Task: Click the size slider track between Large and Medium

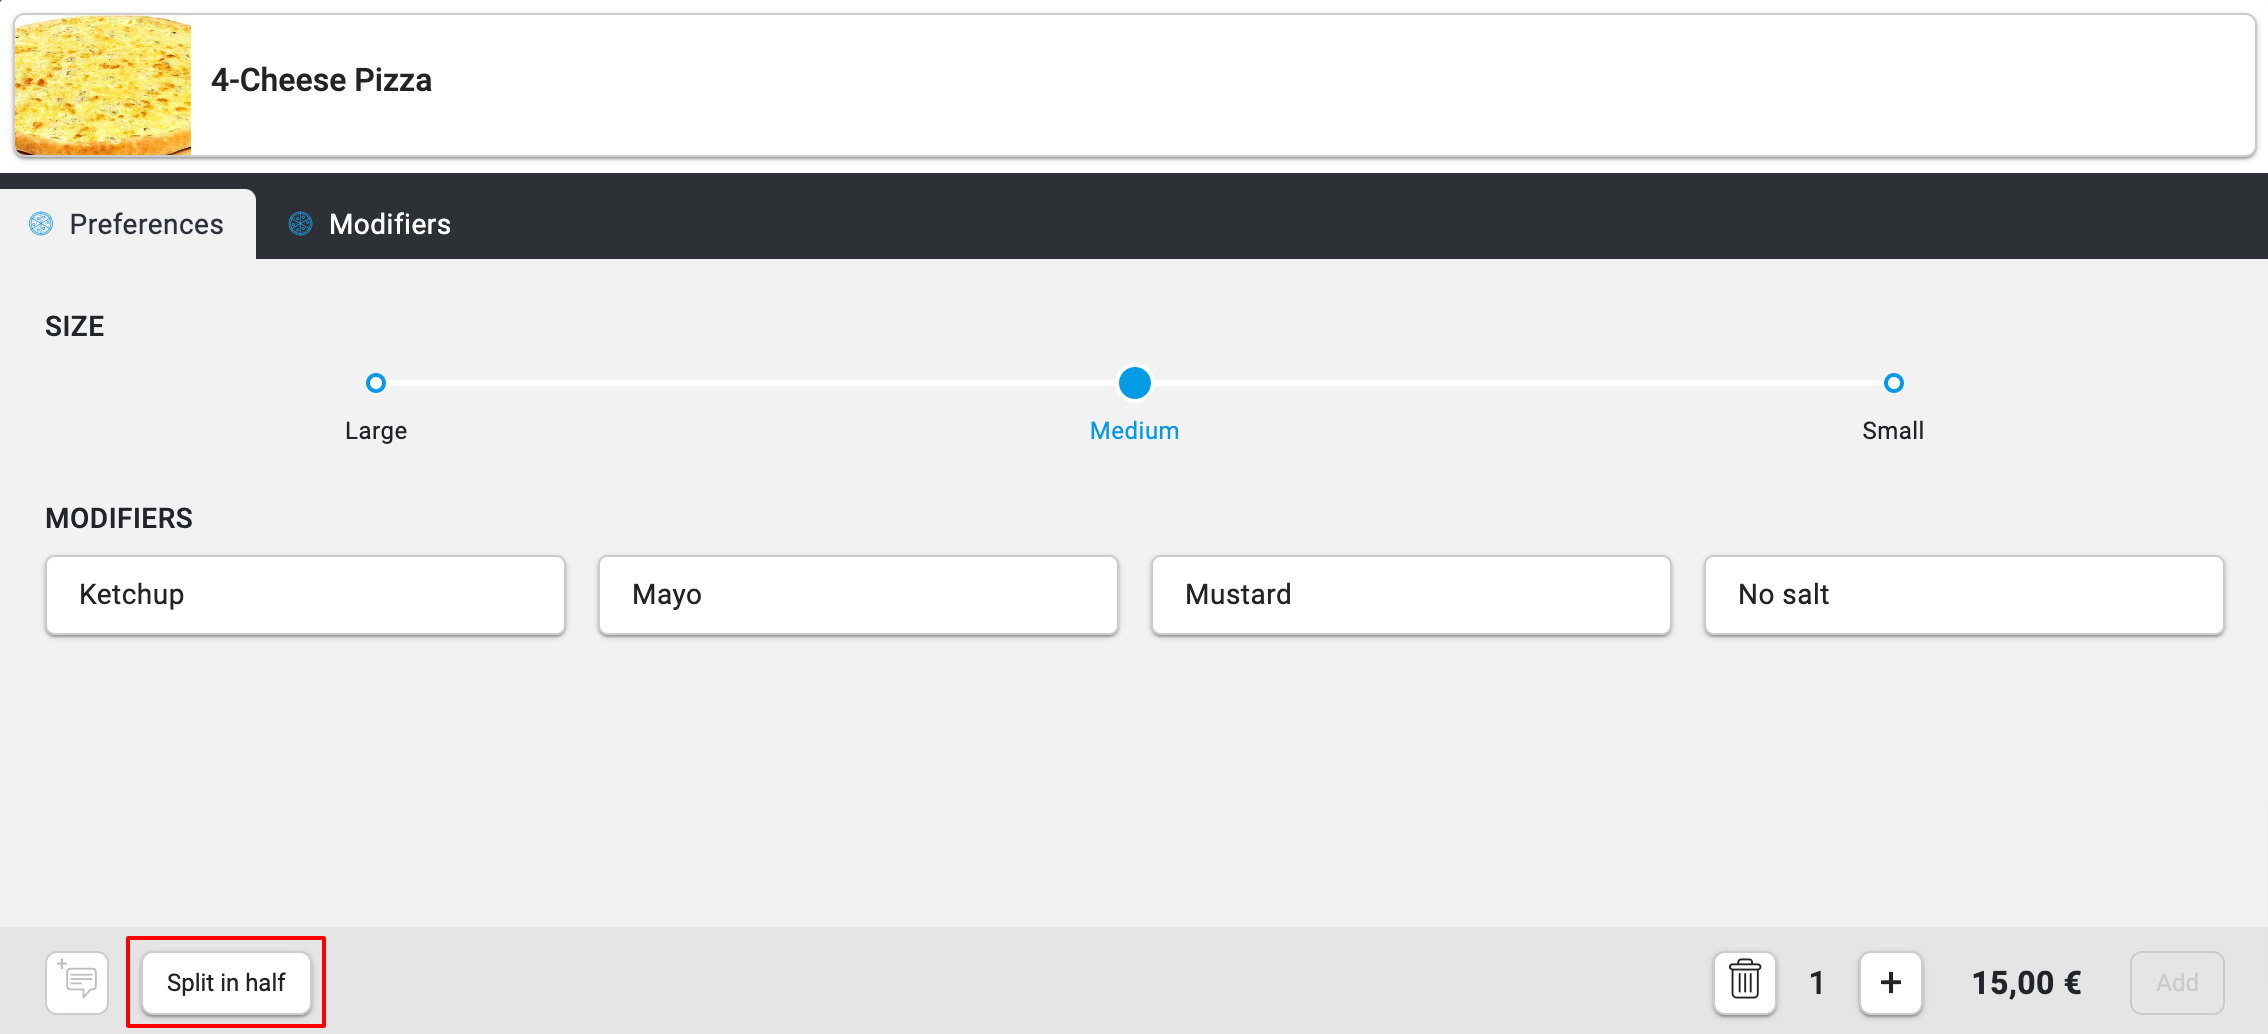Action: (755, 383)
